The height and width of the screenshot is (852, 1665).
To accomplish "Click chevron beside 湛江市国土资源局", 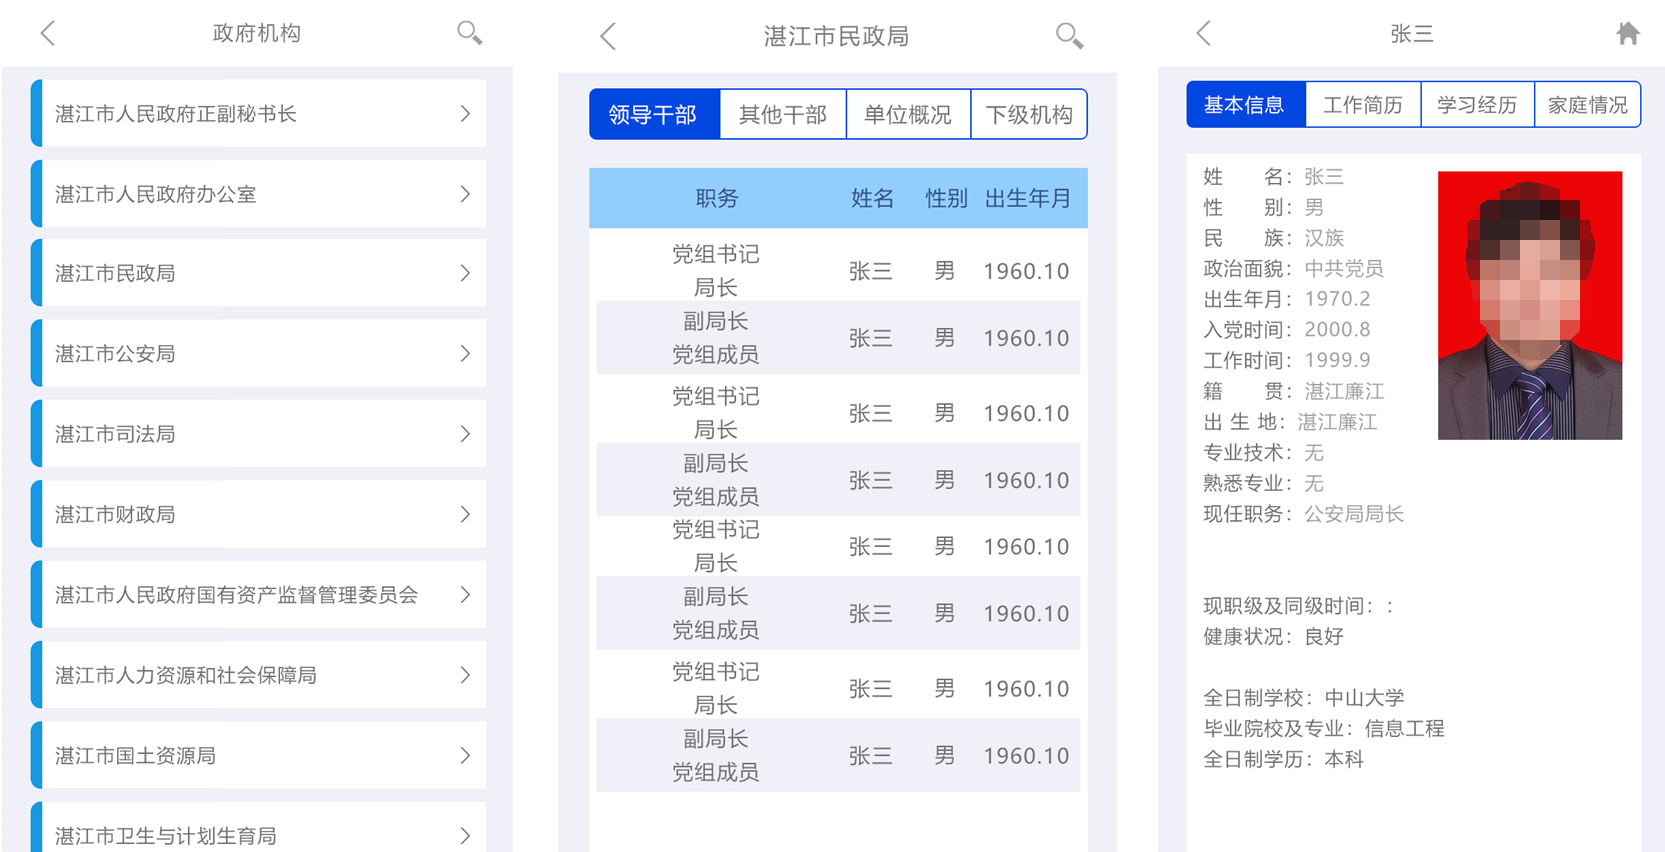I will tap(465, 756).
